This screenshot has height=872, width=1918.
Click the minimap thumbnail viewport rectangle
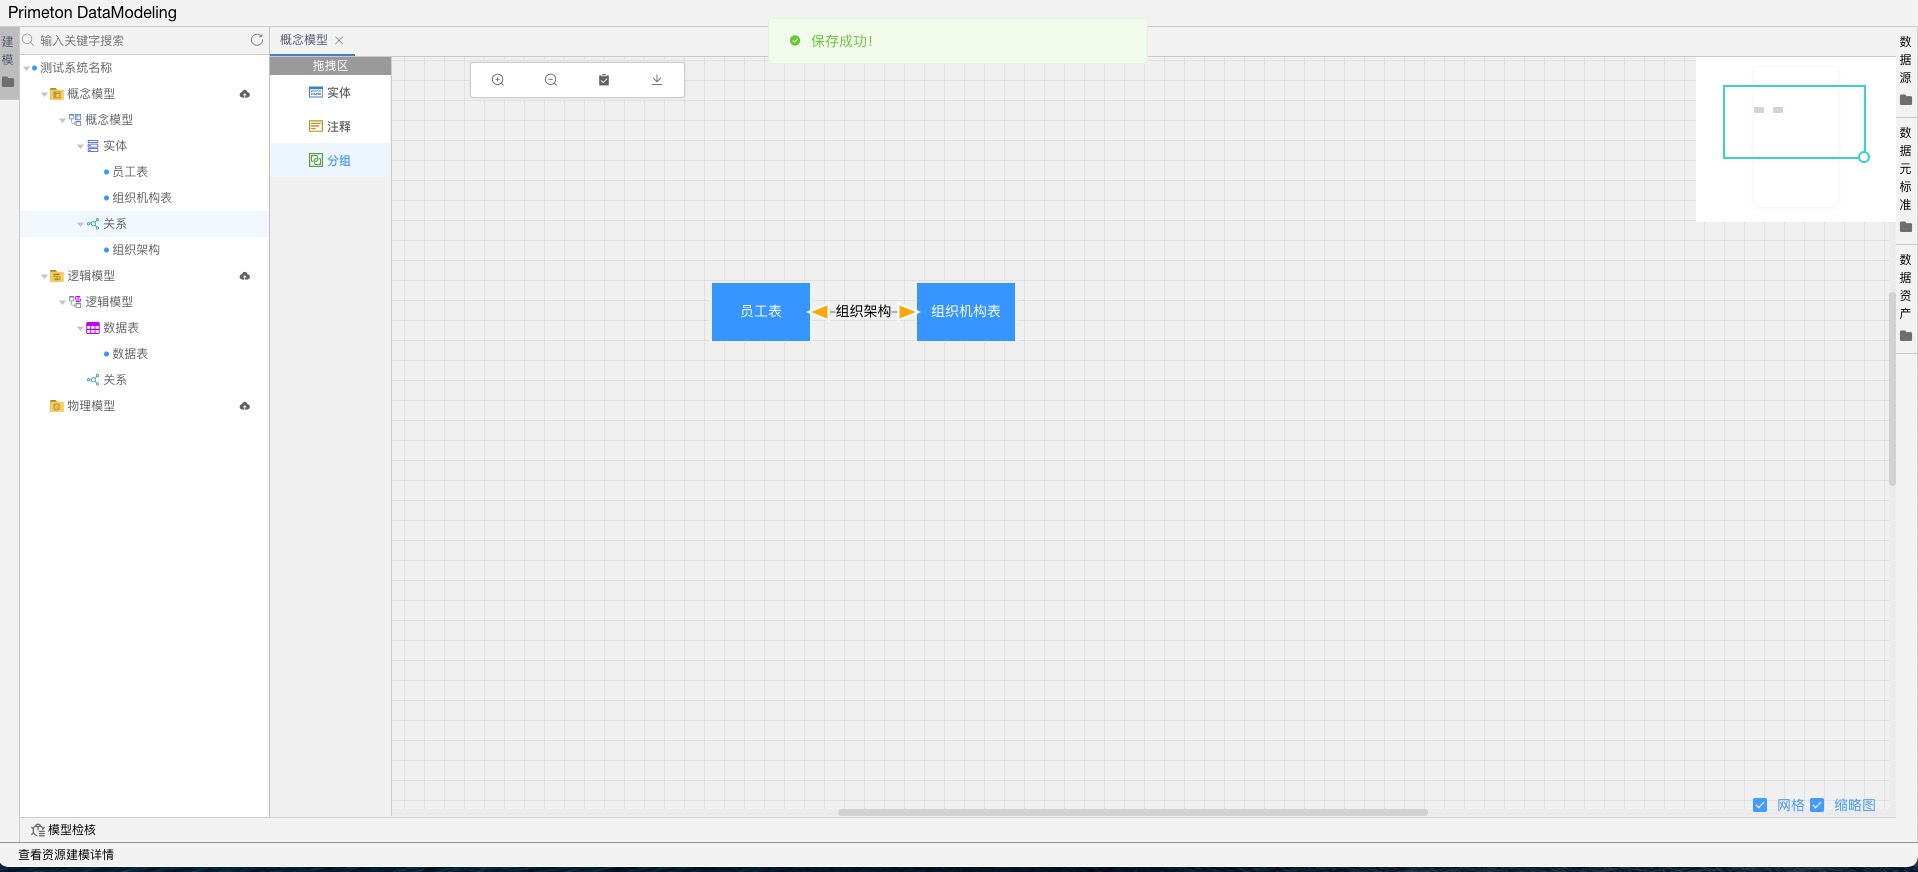pos(1794,122)
